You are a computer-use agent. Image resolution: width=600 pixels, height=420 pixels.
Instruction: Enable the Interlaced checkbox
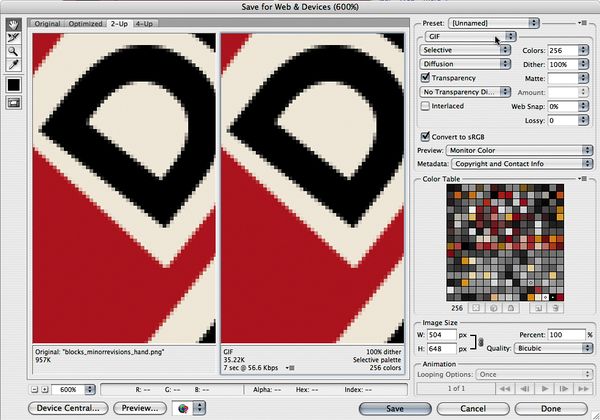(x=426, y=105)
